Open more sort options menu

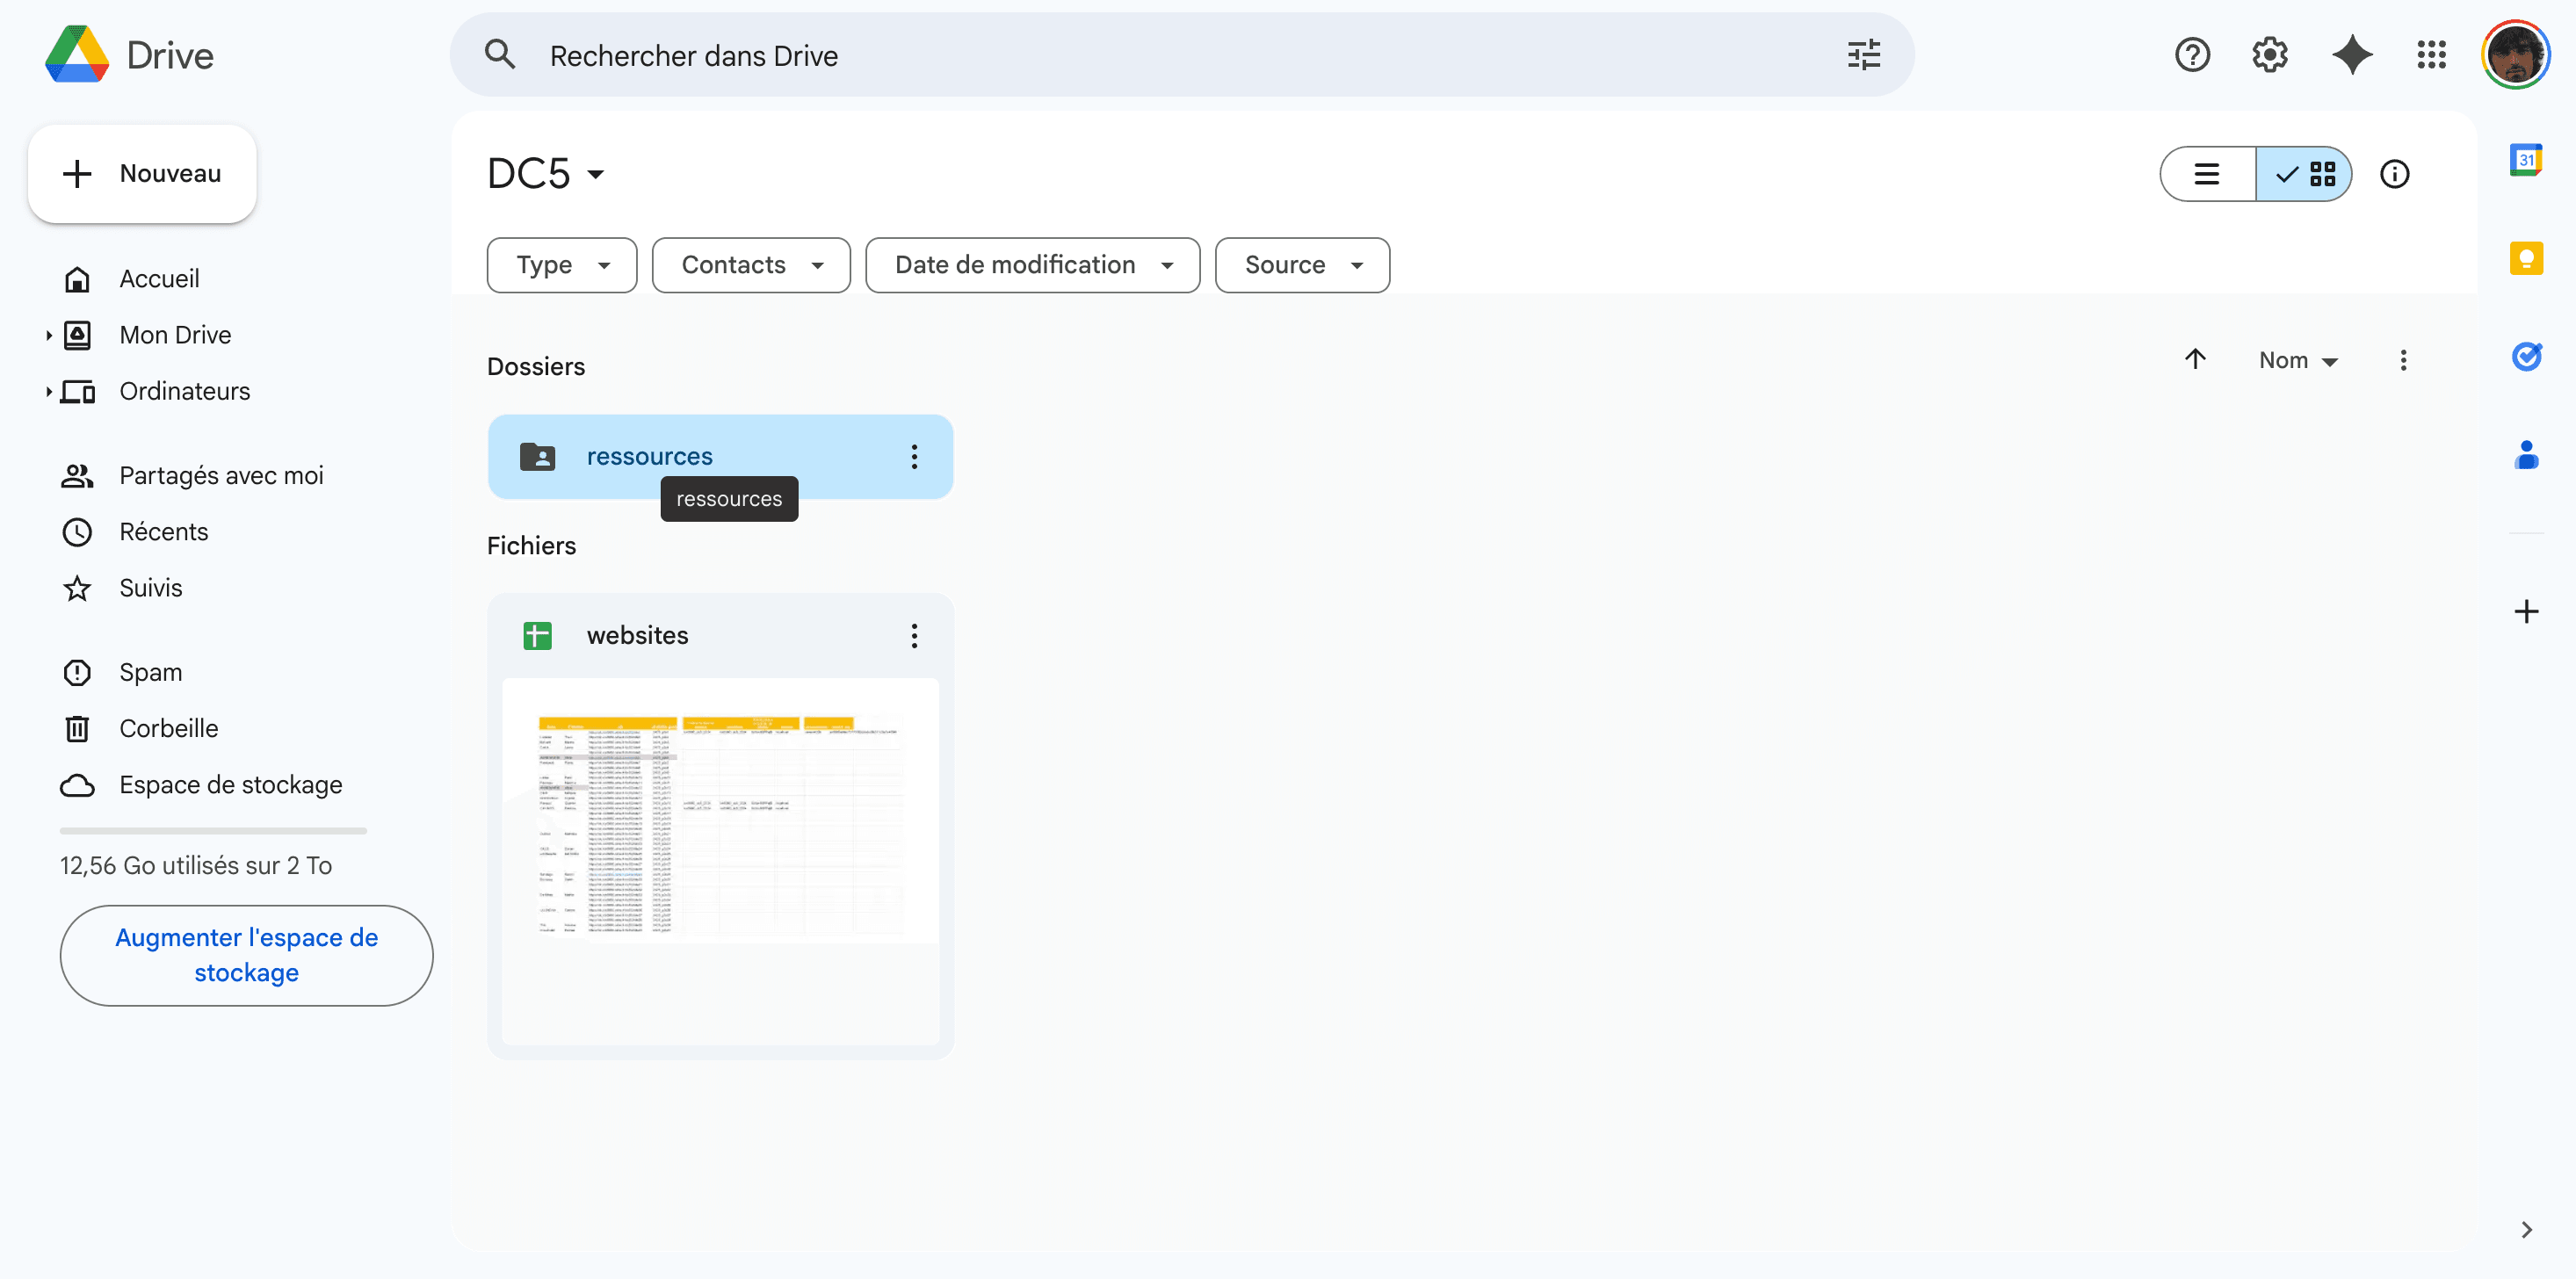[2403, 360]
